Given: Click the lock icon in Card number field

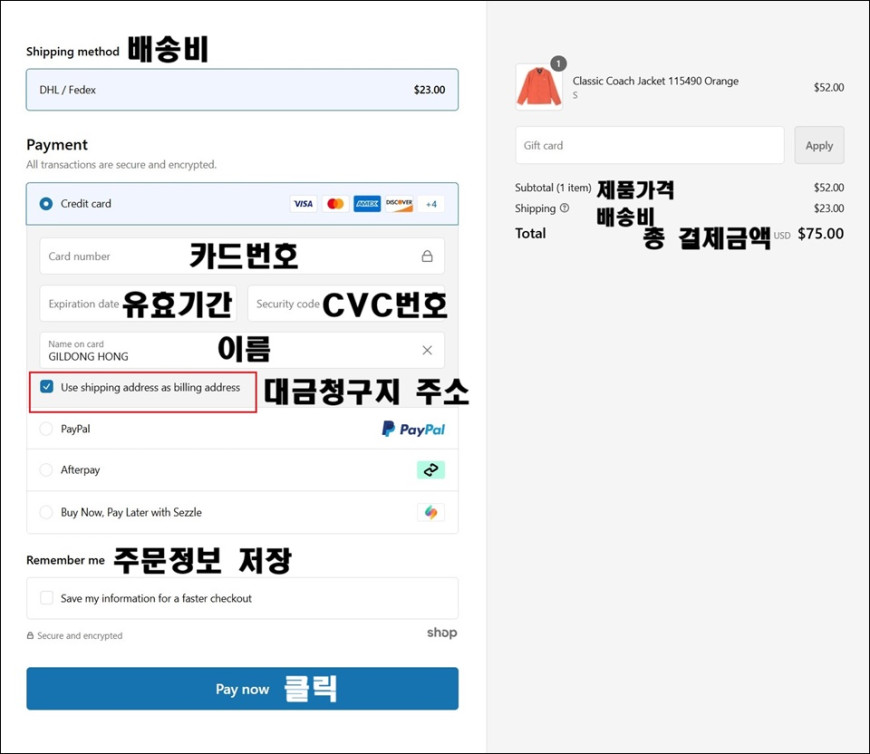Looking at the screenshot, I should tap(427, 256).
